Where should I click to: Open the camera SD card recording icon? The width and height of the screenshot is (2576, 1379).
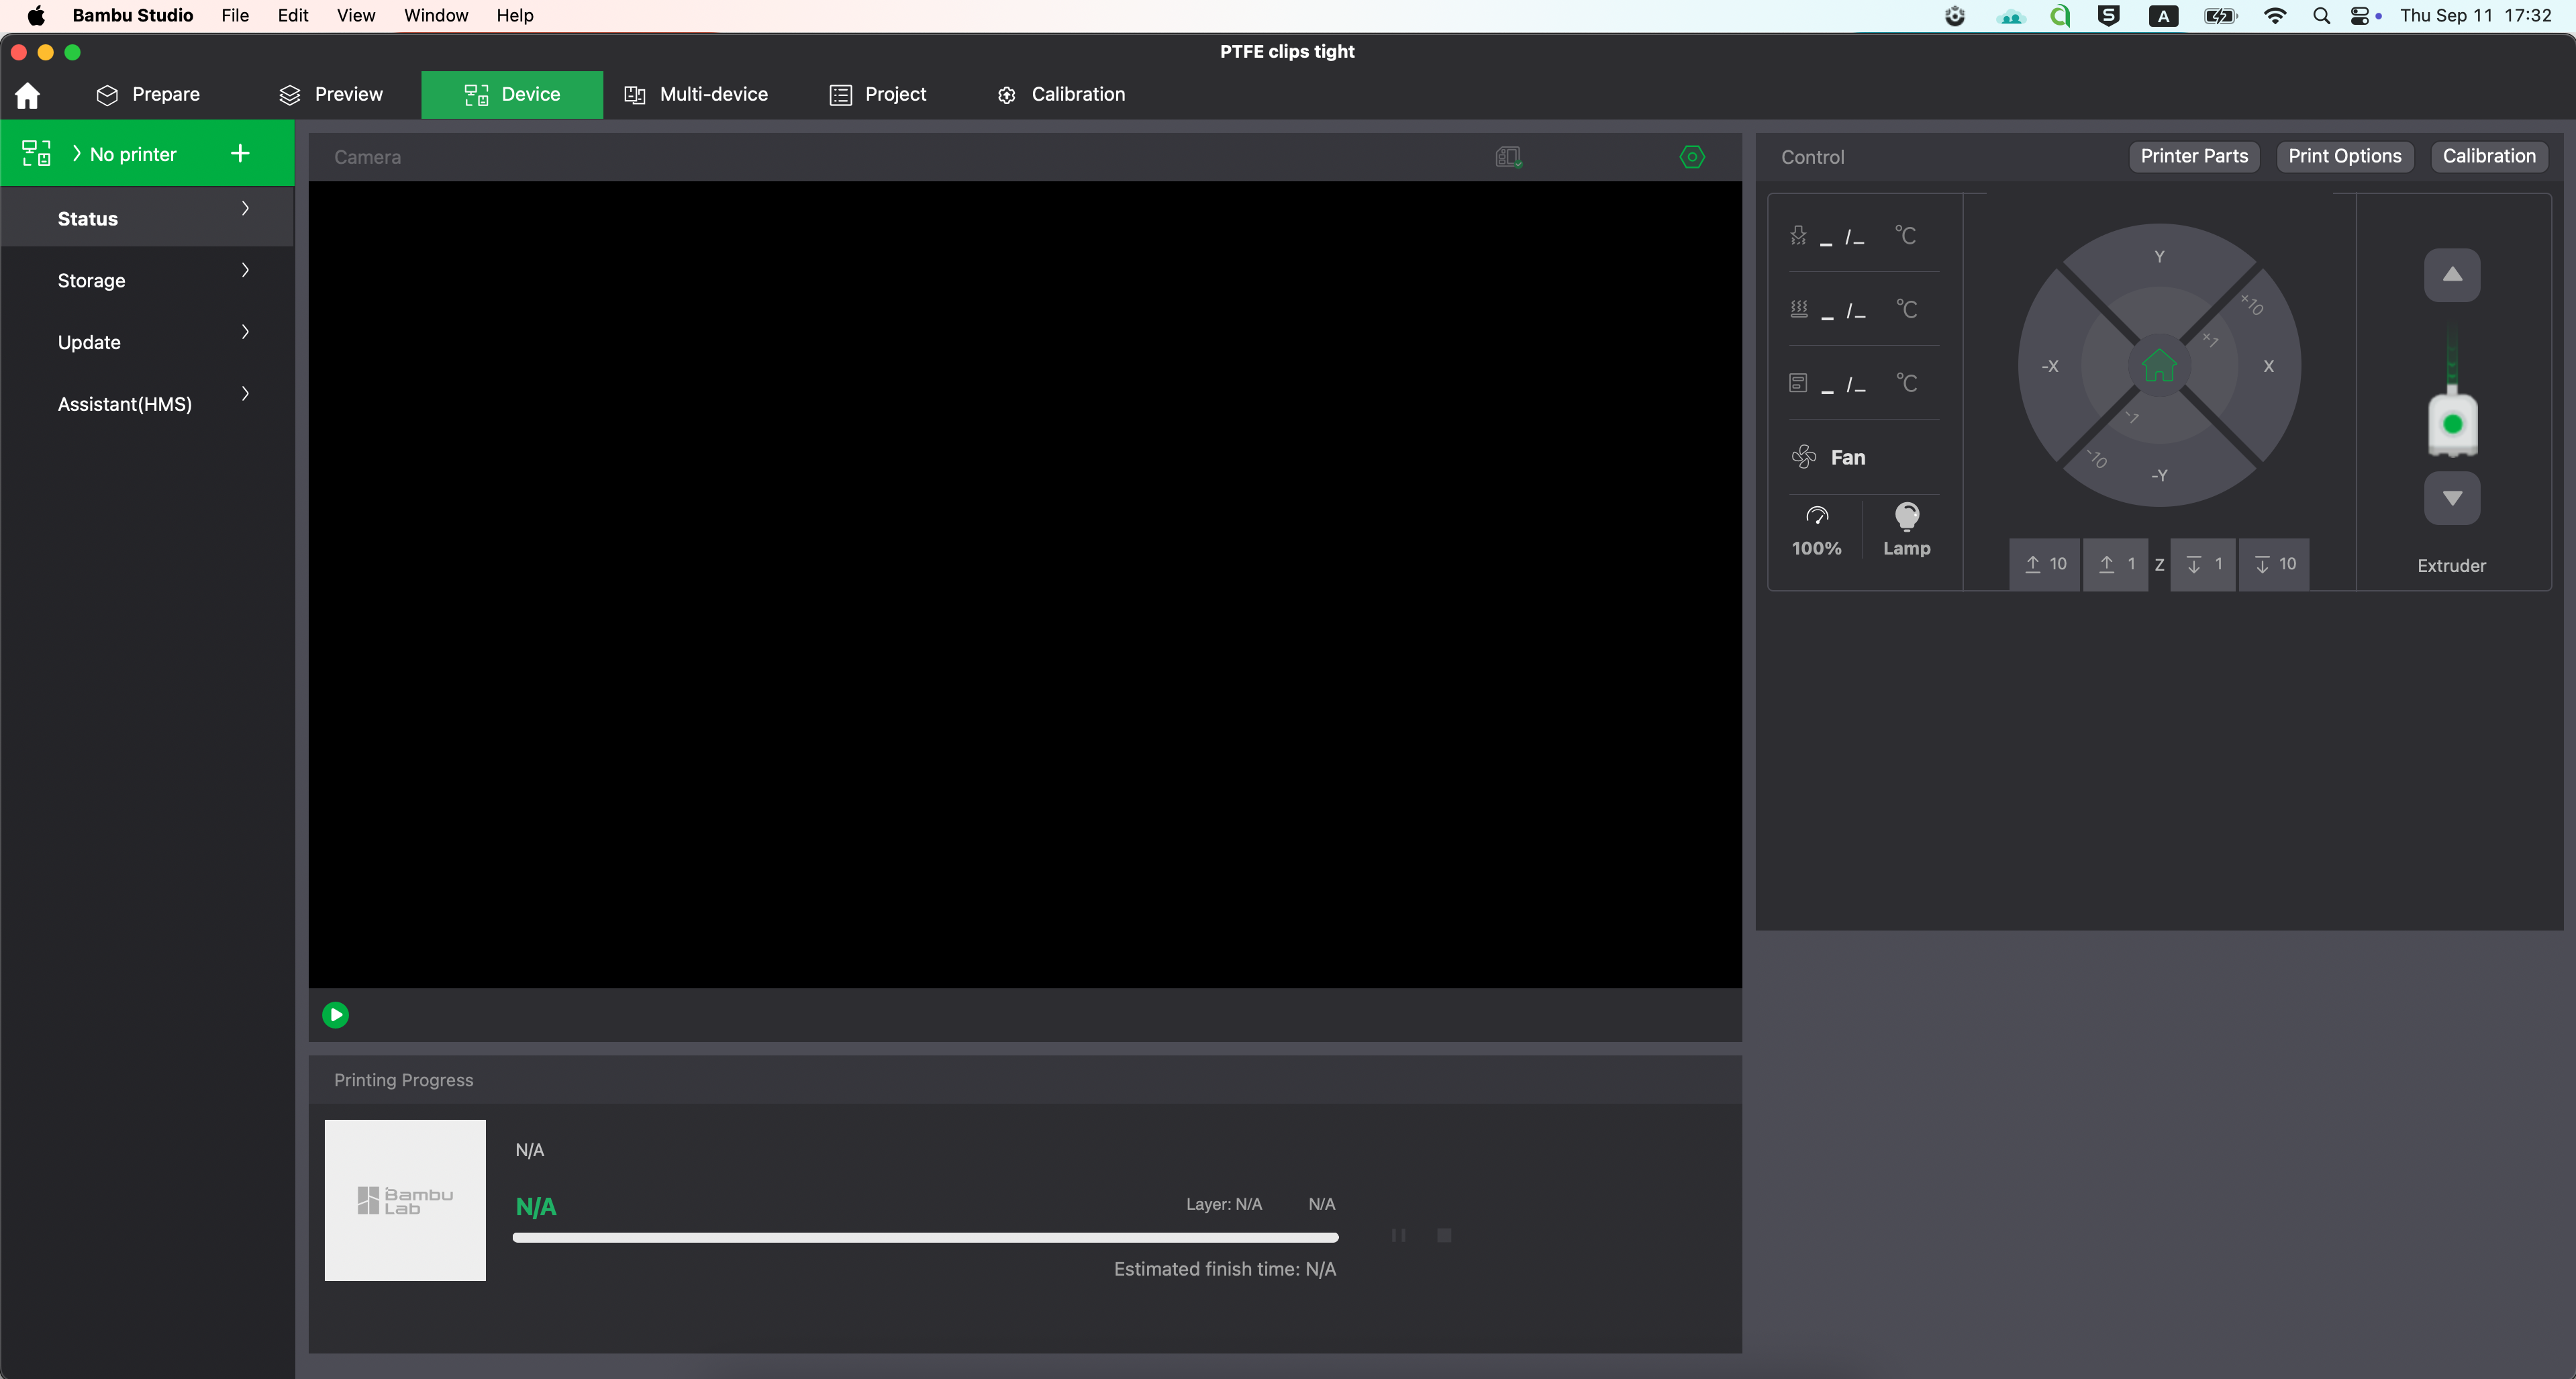pyautogui.click(x=1508, y=157)
